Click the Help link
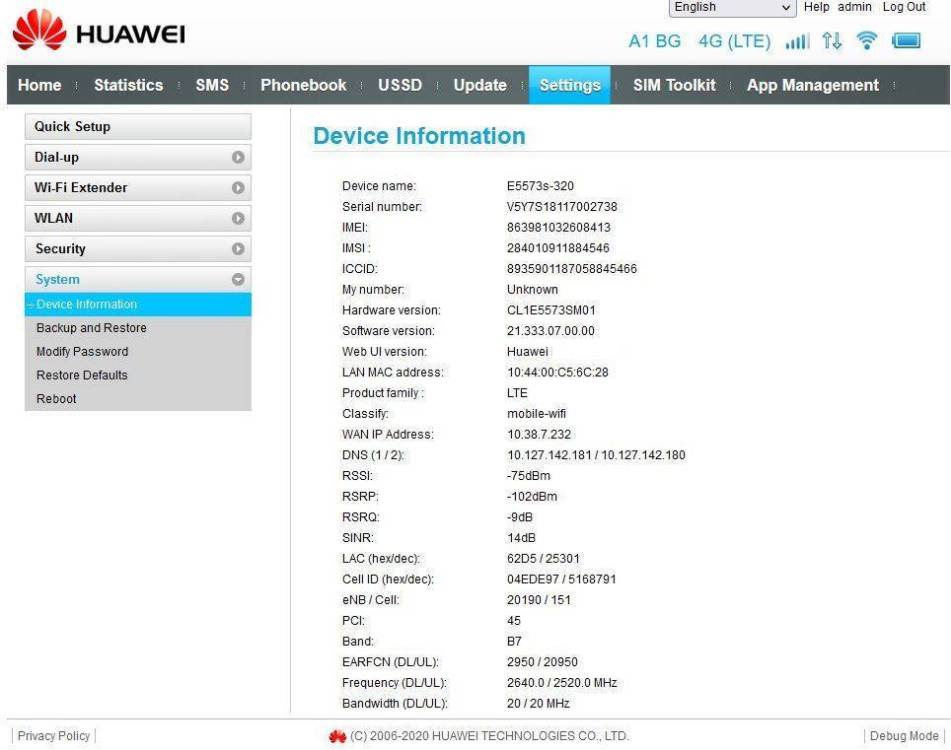 coord(816,7)
